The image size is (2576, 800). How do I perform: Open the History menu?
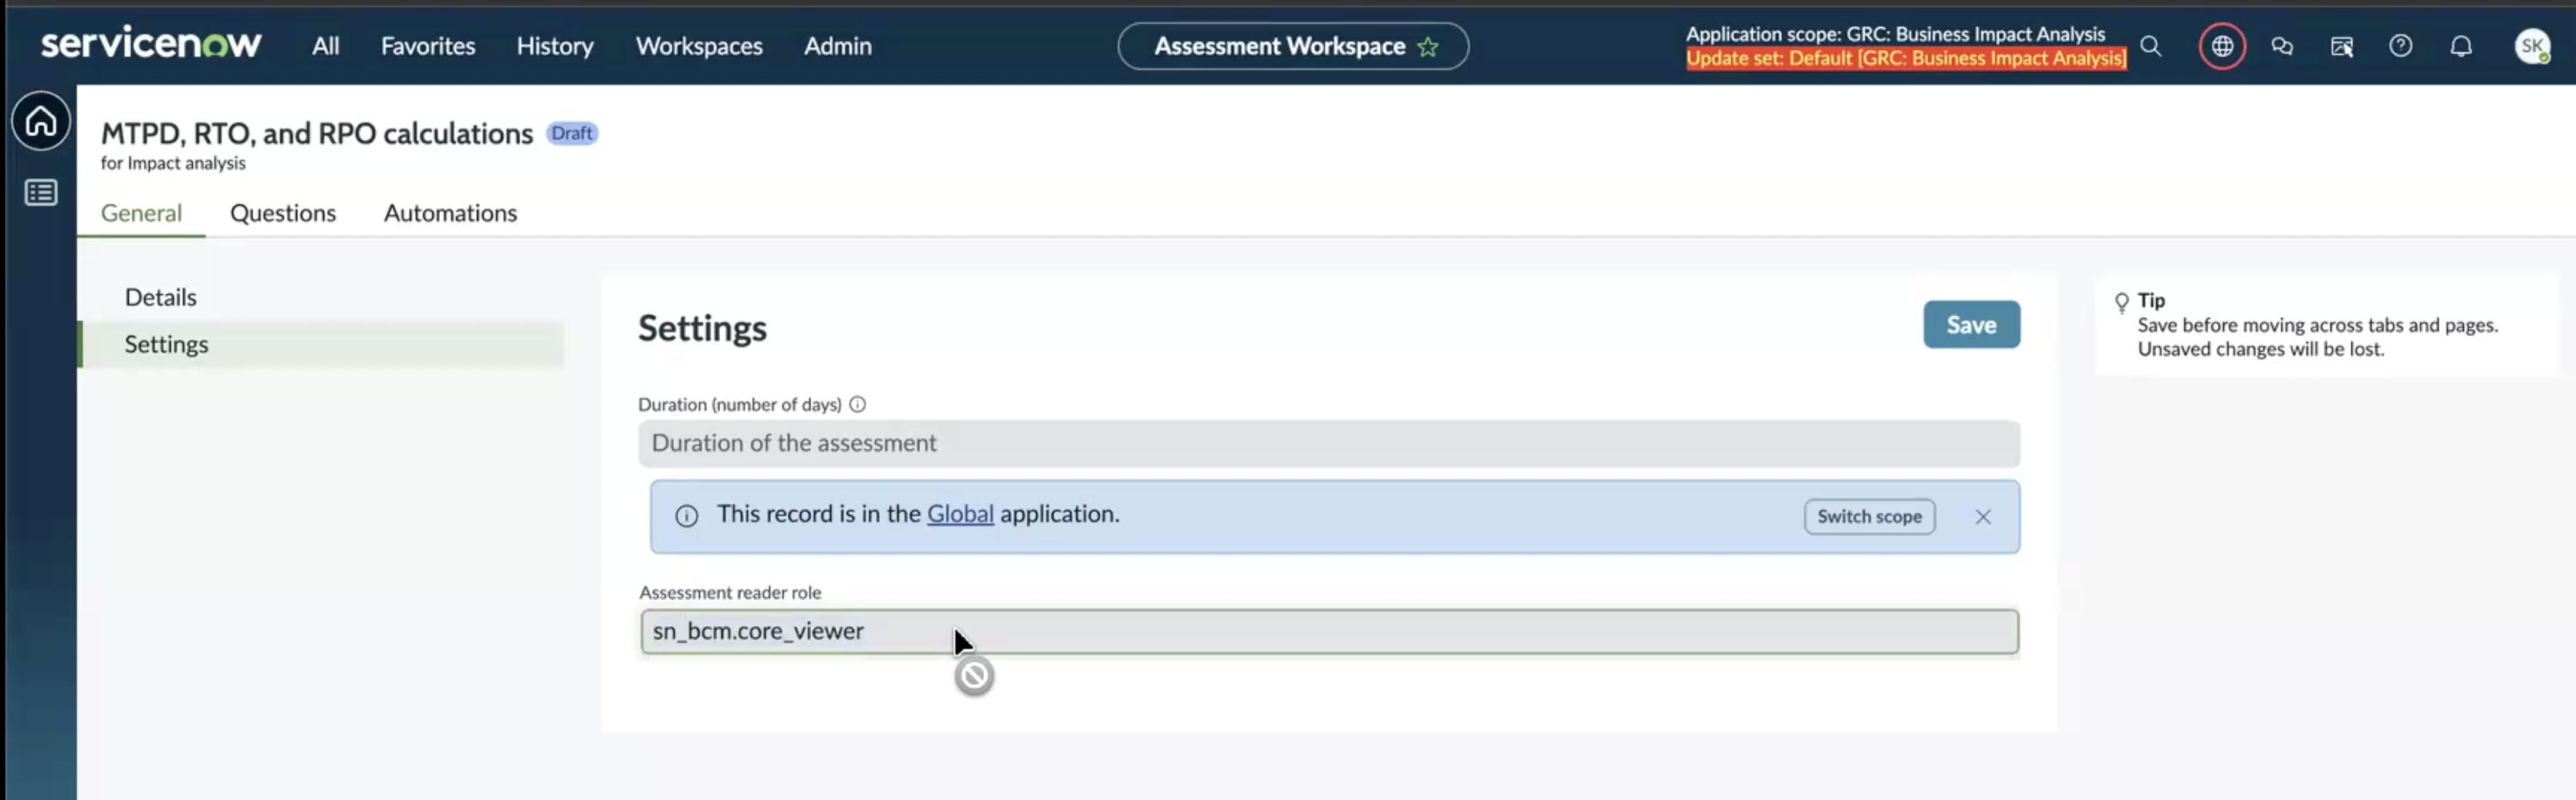coord(555,46)
